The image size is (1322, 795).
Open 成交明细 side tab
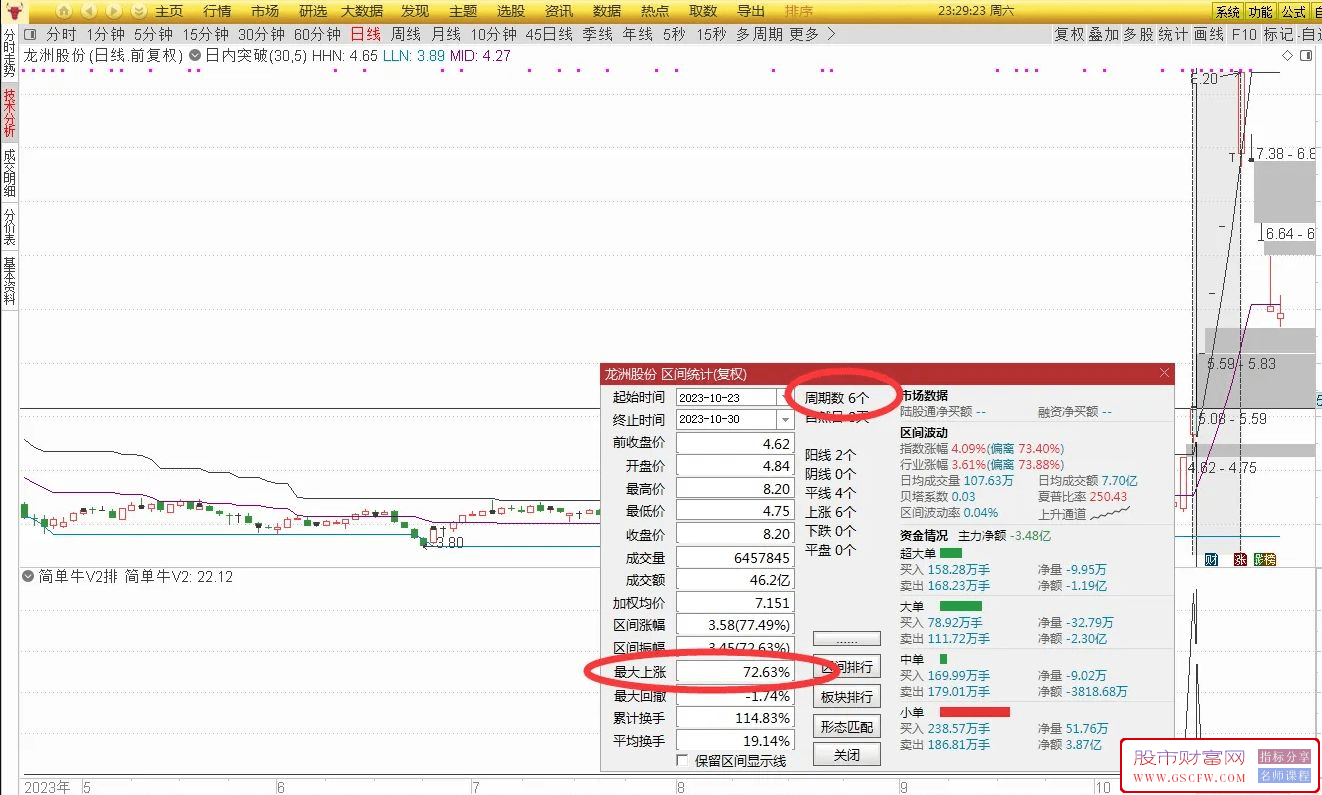[9, 172]
